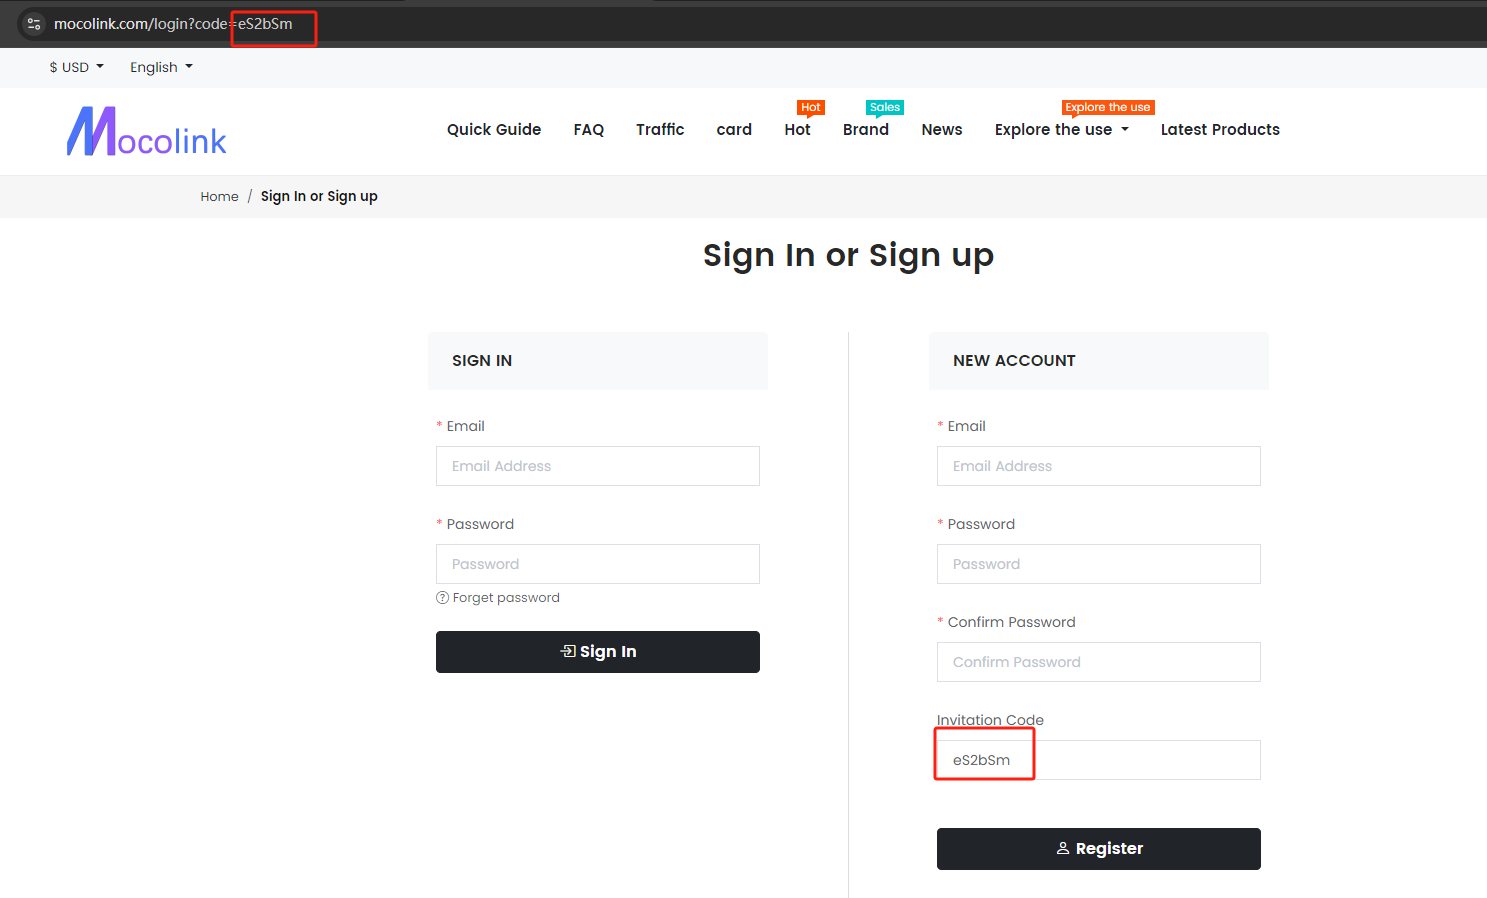Open the Quick Guide menu item
The image size is (1487, 898).
pyautogui.click(x=494, y=130)
